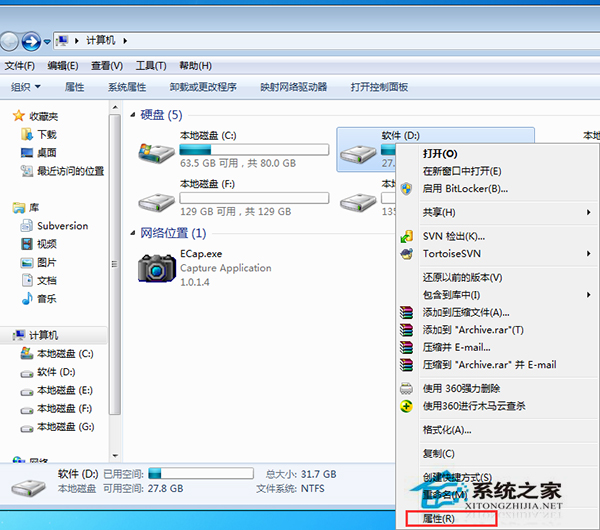This screenshot has height=530, width=600.
Task: Choose 压缩并 E-mail option
Action: (456, 347)
